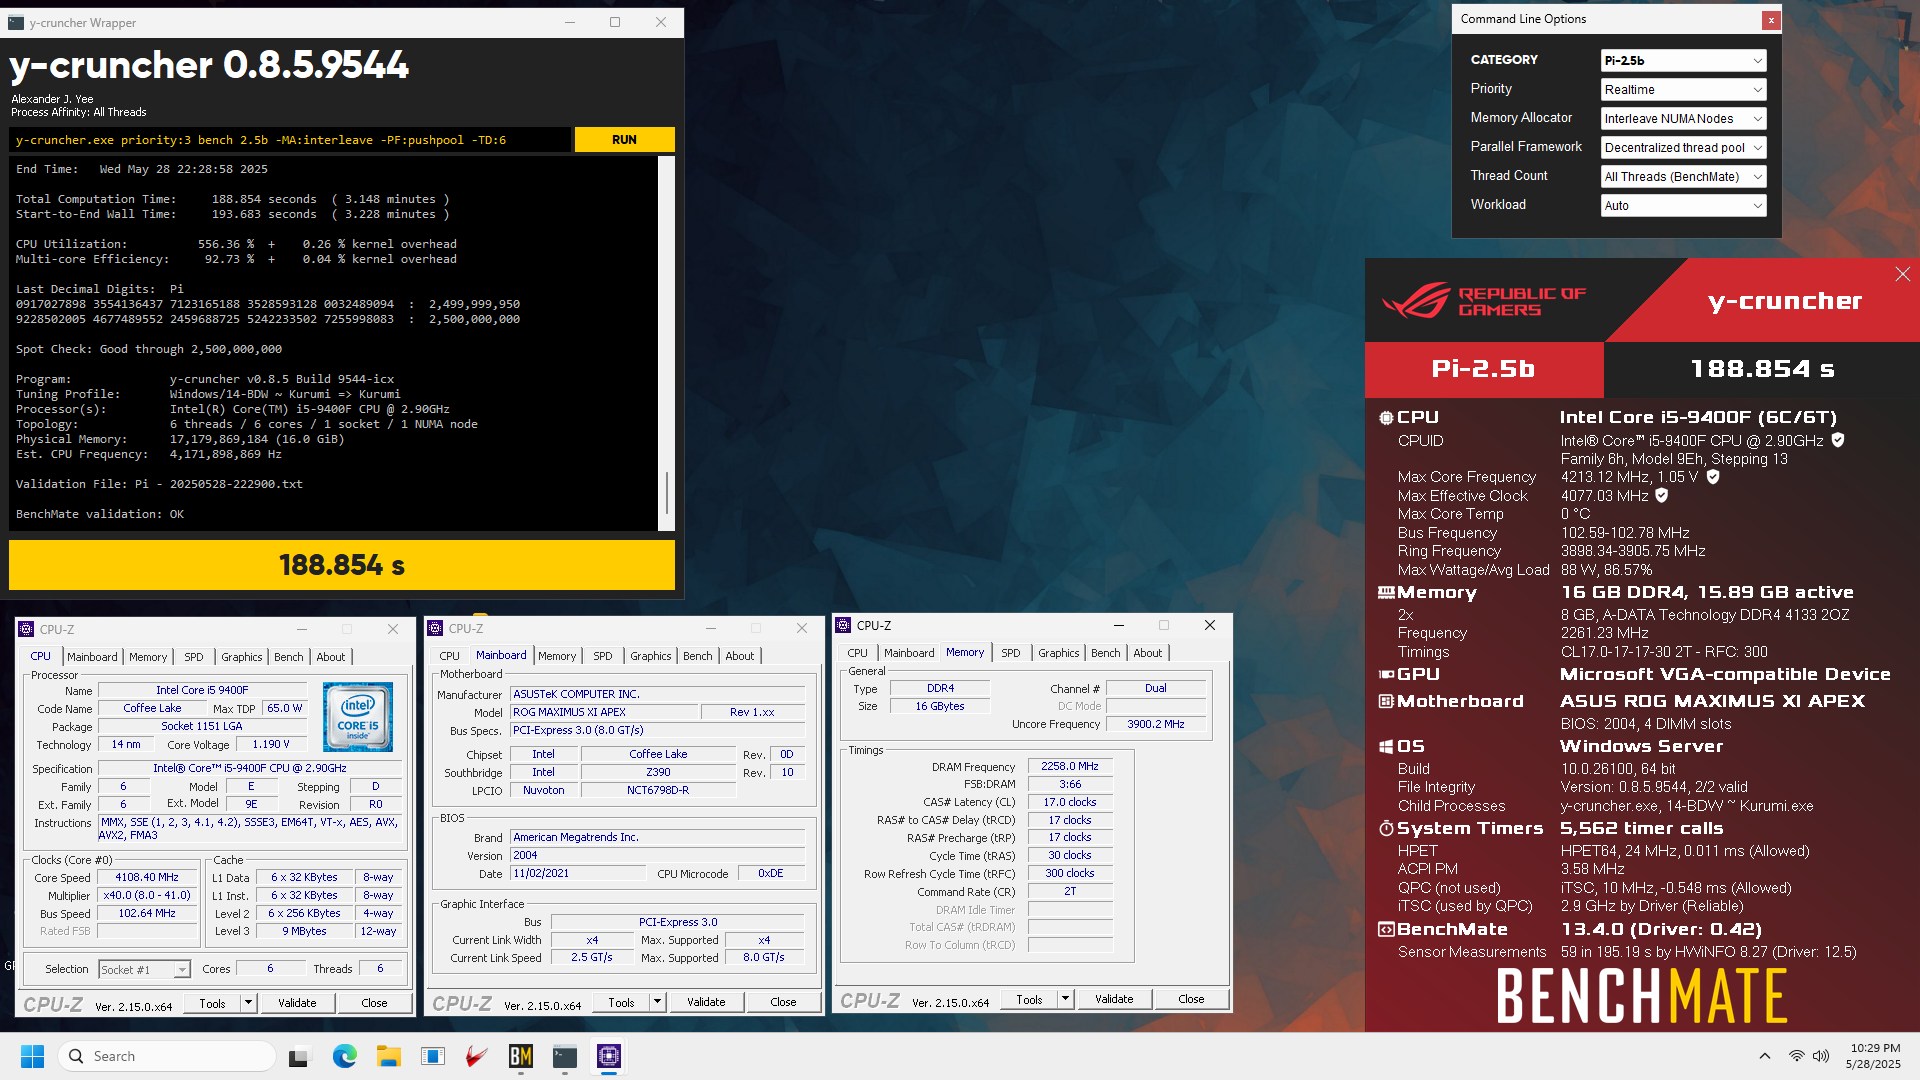Close the BenchMate result panel
Image resolution: width=1920 pixels, height=1080 pixels.
(1902, 274)
